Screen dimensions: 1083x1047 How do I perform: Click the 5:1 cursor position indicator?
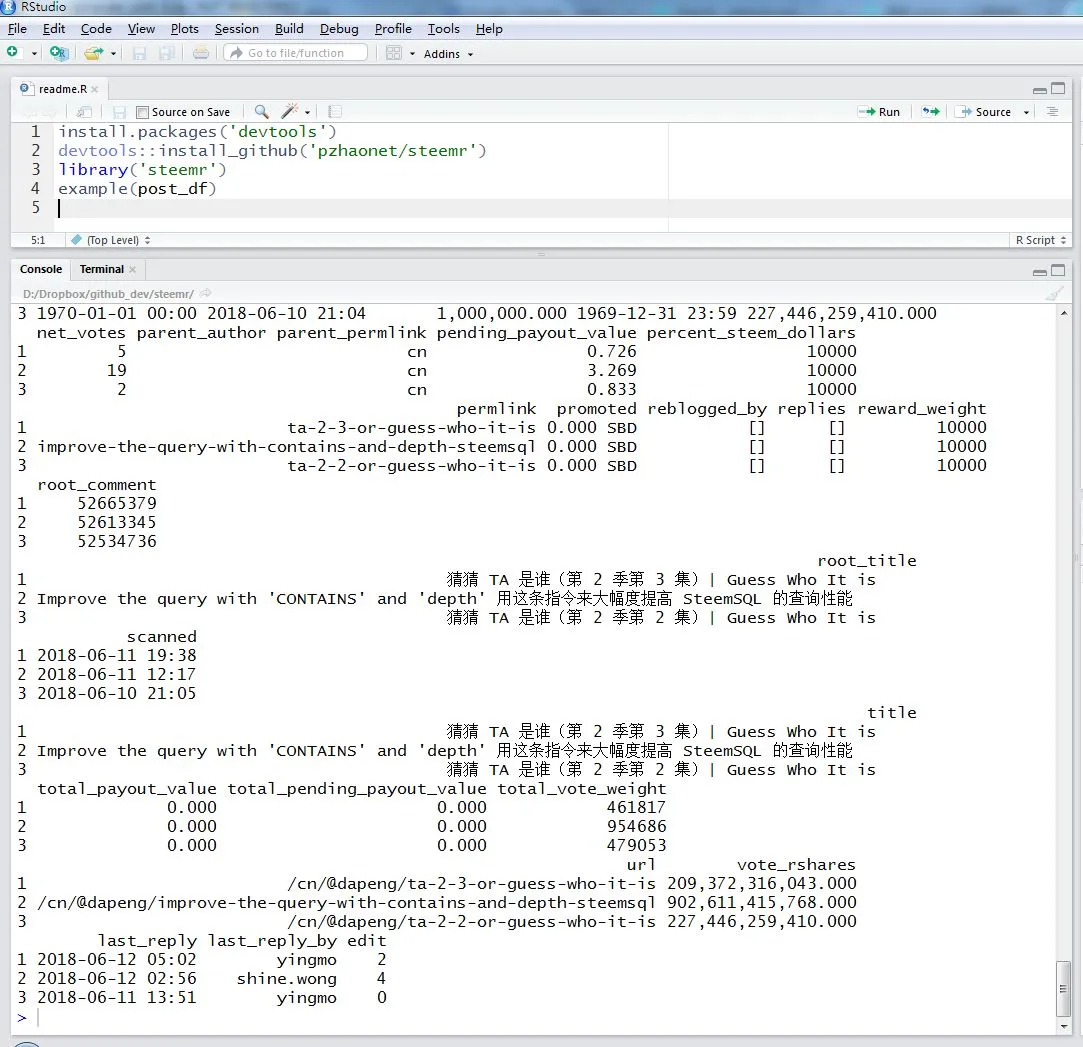[38, 240]
